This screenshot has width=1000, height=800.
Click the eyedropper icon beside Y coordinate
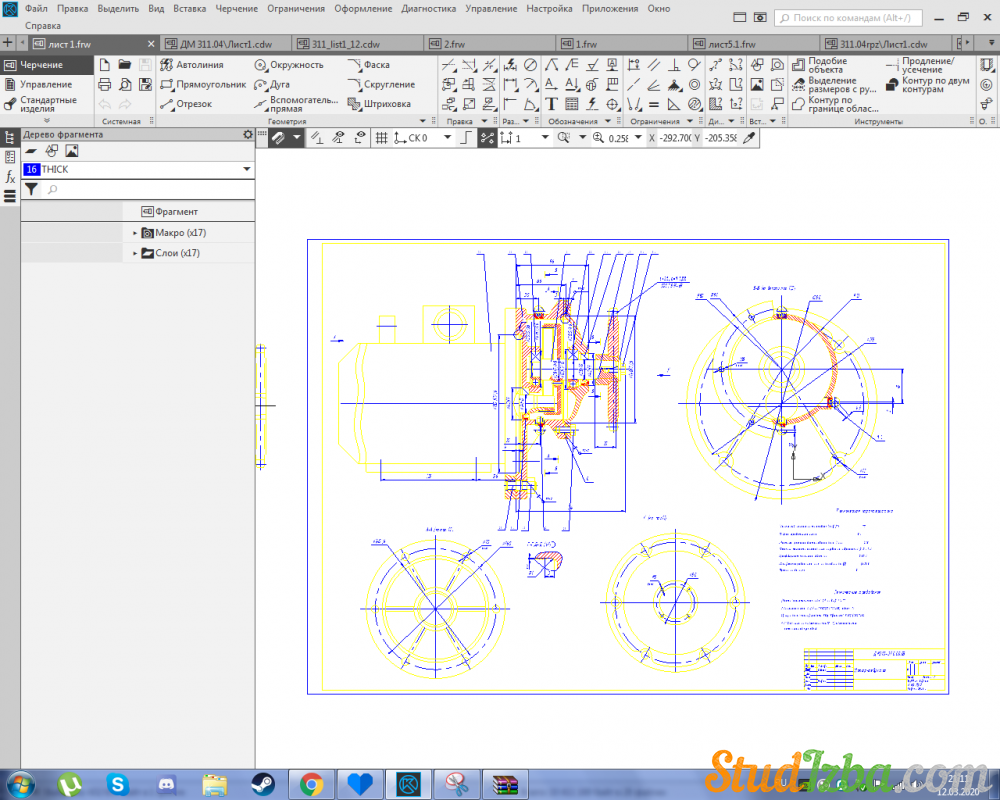748,138
